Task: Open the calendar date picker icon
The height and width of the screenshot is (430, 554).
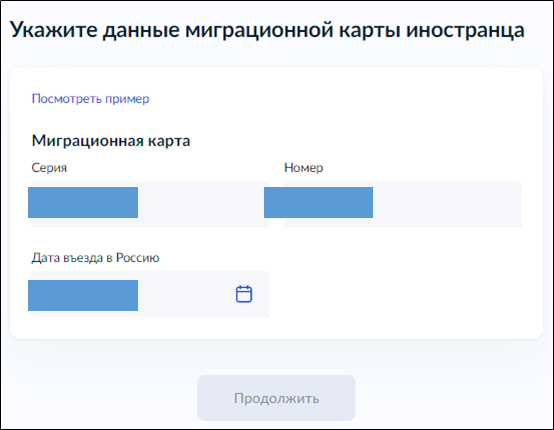Action: click(x=244, y=294)
